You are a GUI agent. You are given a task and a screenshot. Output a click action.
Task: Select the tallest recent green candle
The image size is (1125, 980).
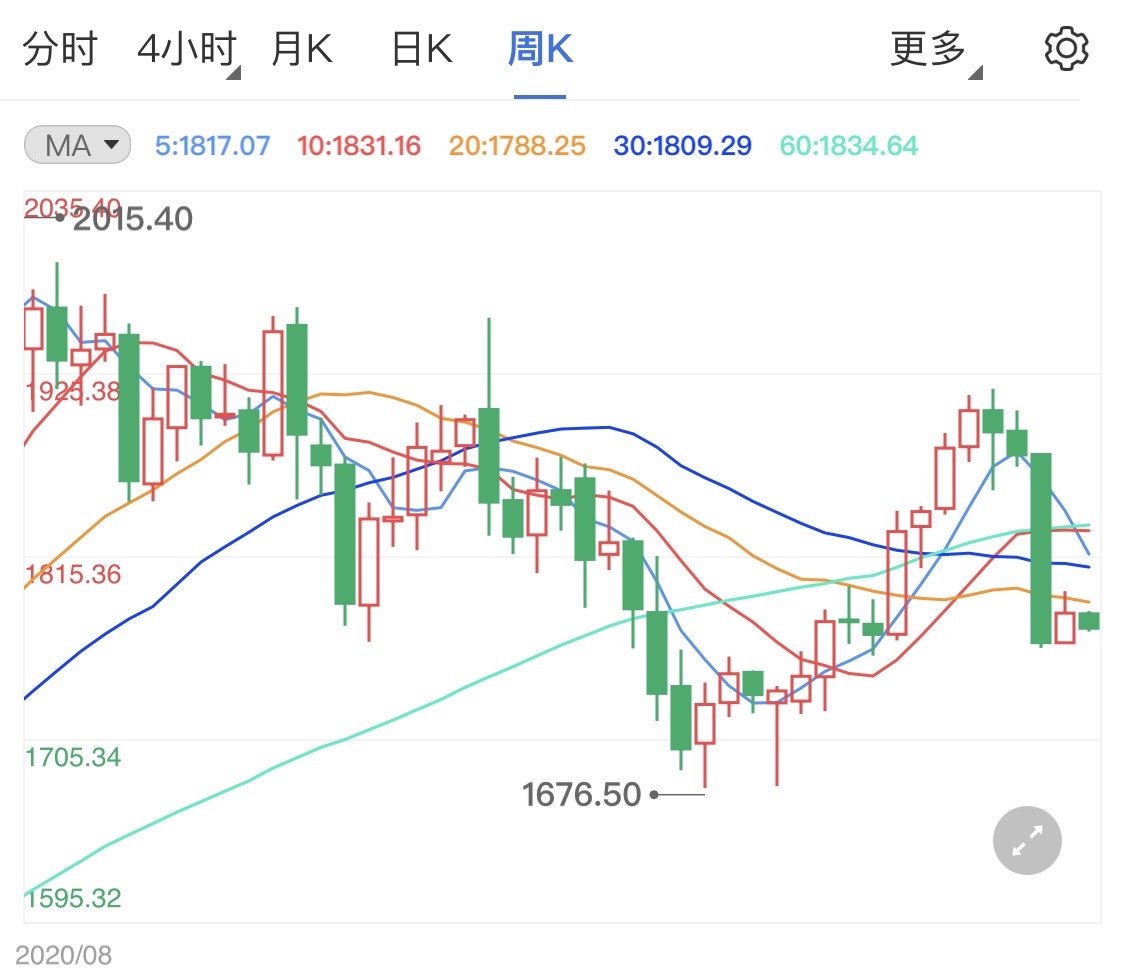point(1040,549)
